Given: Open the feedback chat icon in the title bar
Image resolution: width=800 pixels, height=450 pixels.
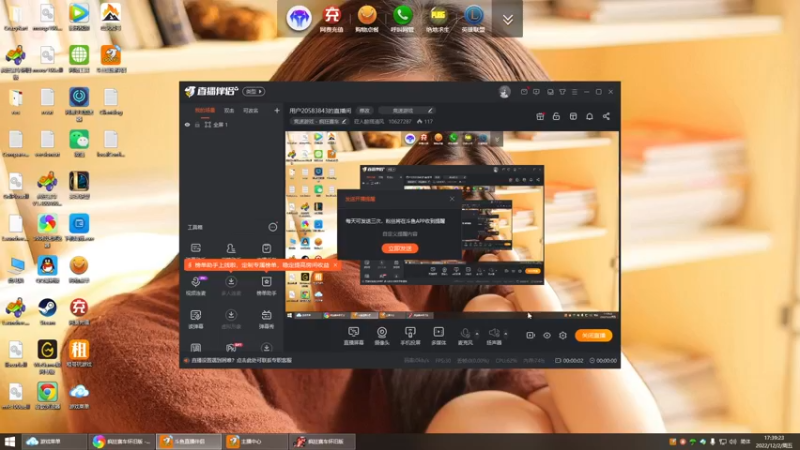Looking at the screenshot, I should (536, 92).
